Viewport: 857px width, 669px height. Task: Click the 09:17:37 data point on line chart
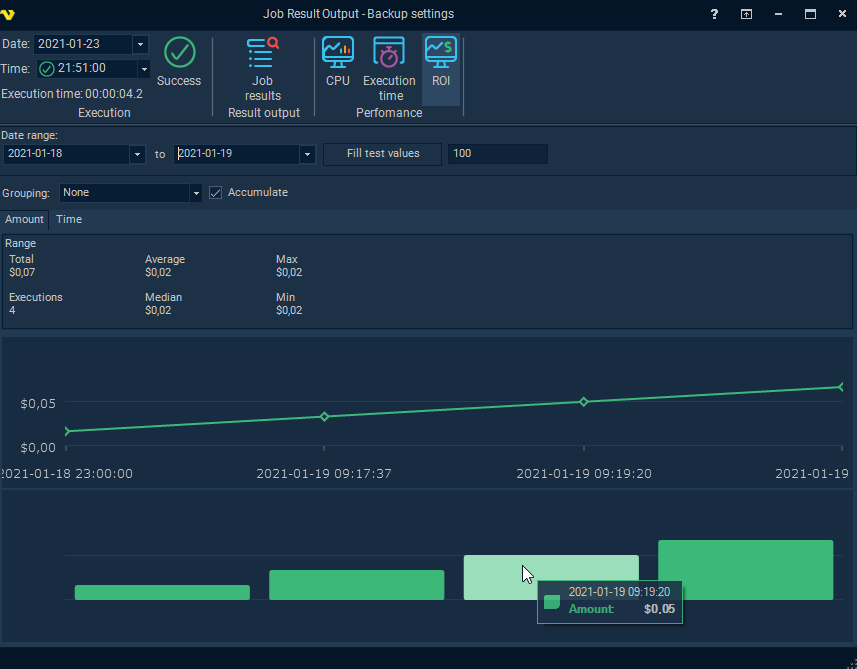324,416
